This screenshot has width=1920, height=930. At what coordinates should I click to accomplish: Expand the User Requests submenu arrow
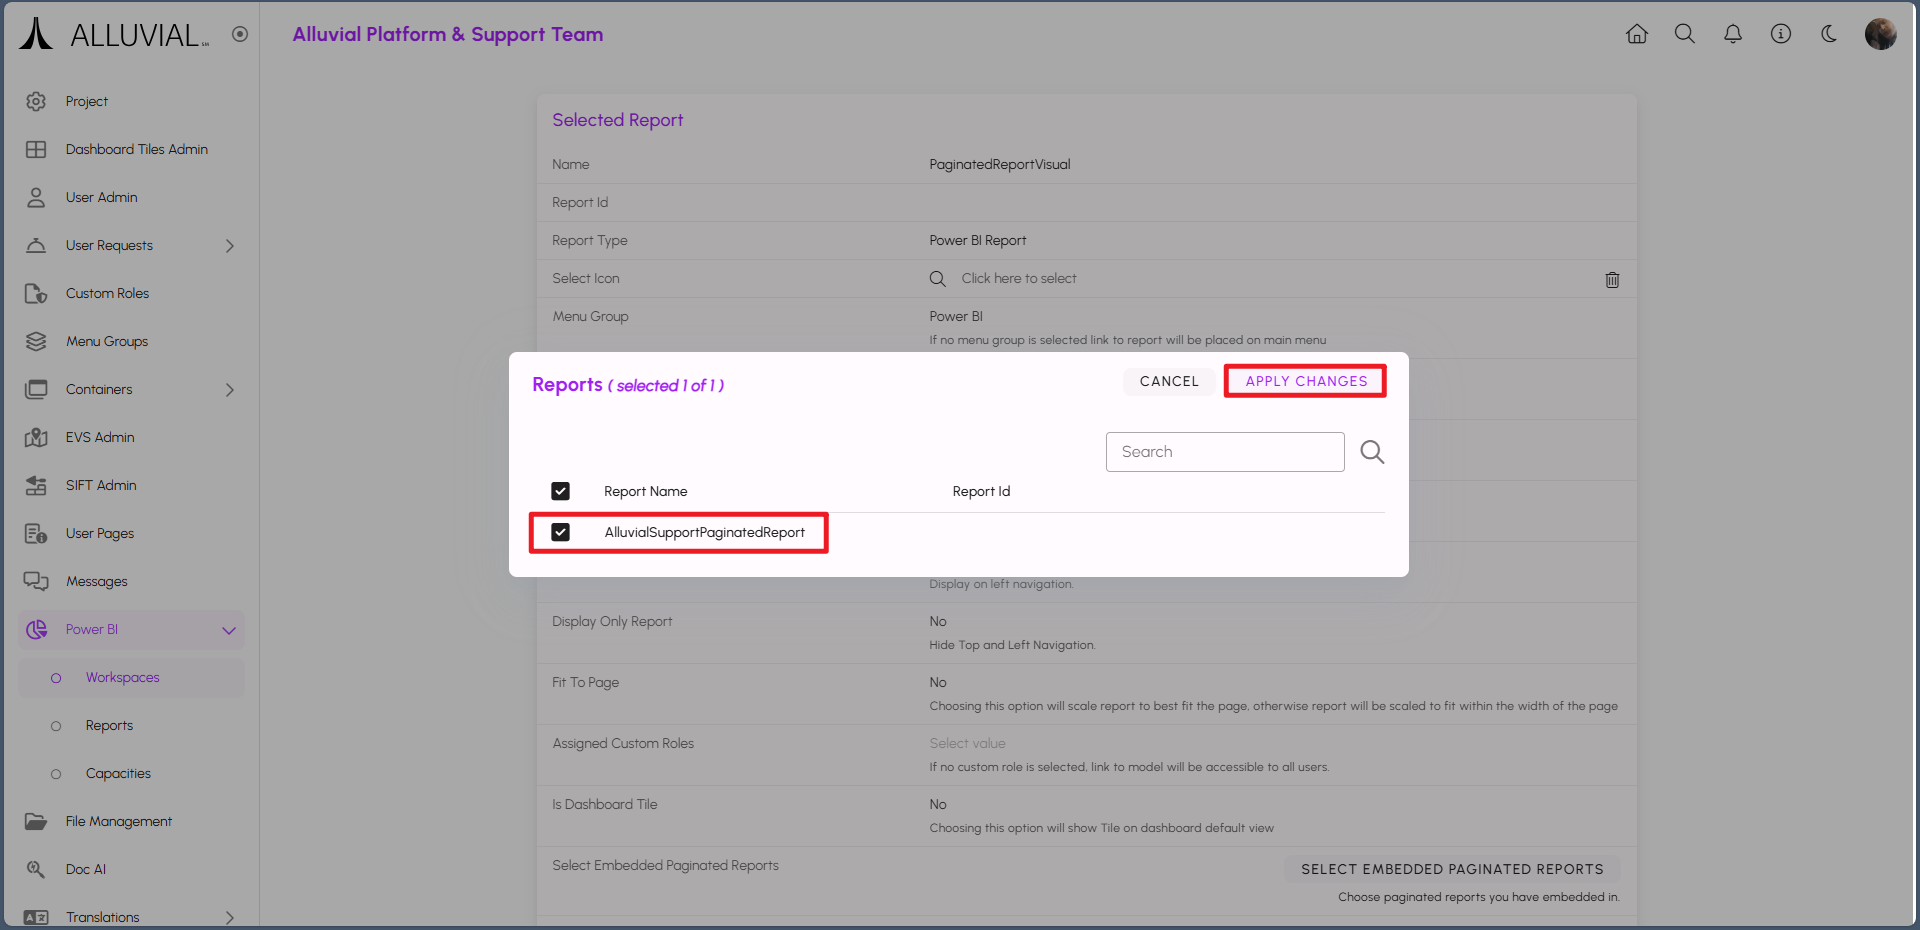pos(230,246)
